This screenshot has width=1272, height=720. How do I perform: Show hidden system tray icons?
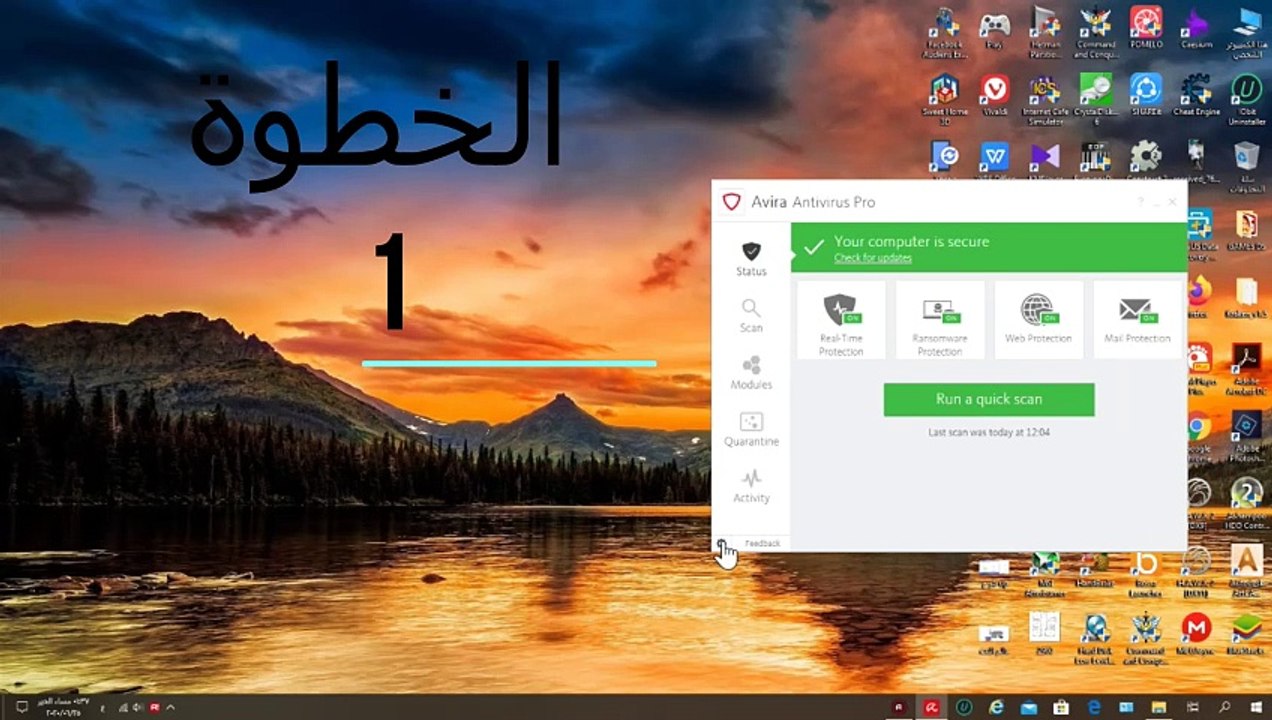[171, 707]
